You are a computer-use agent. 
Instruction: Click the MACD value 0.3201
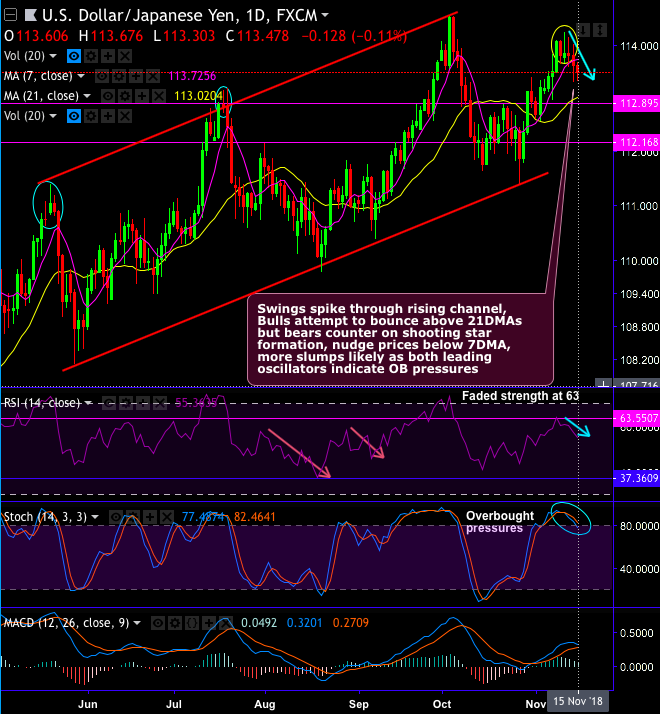(x=304, y=623)
